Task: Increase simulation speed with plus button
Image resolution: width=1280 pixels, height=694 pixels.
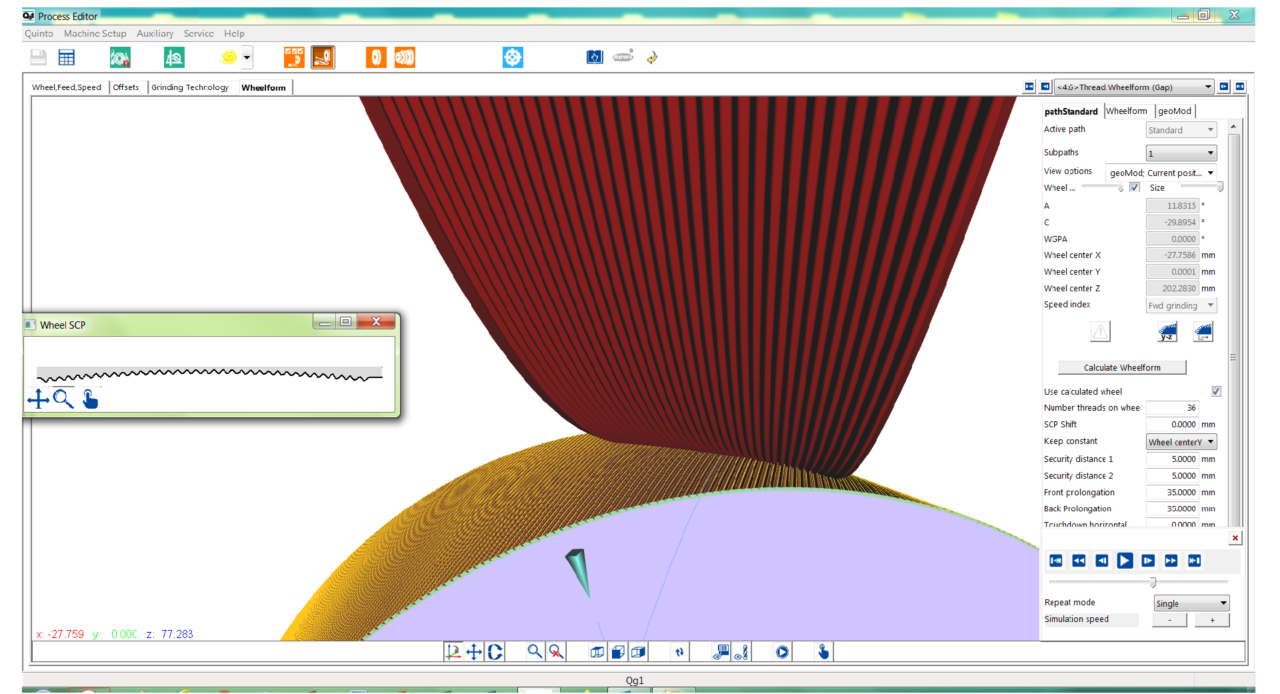Action: [1212, 620]
